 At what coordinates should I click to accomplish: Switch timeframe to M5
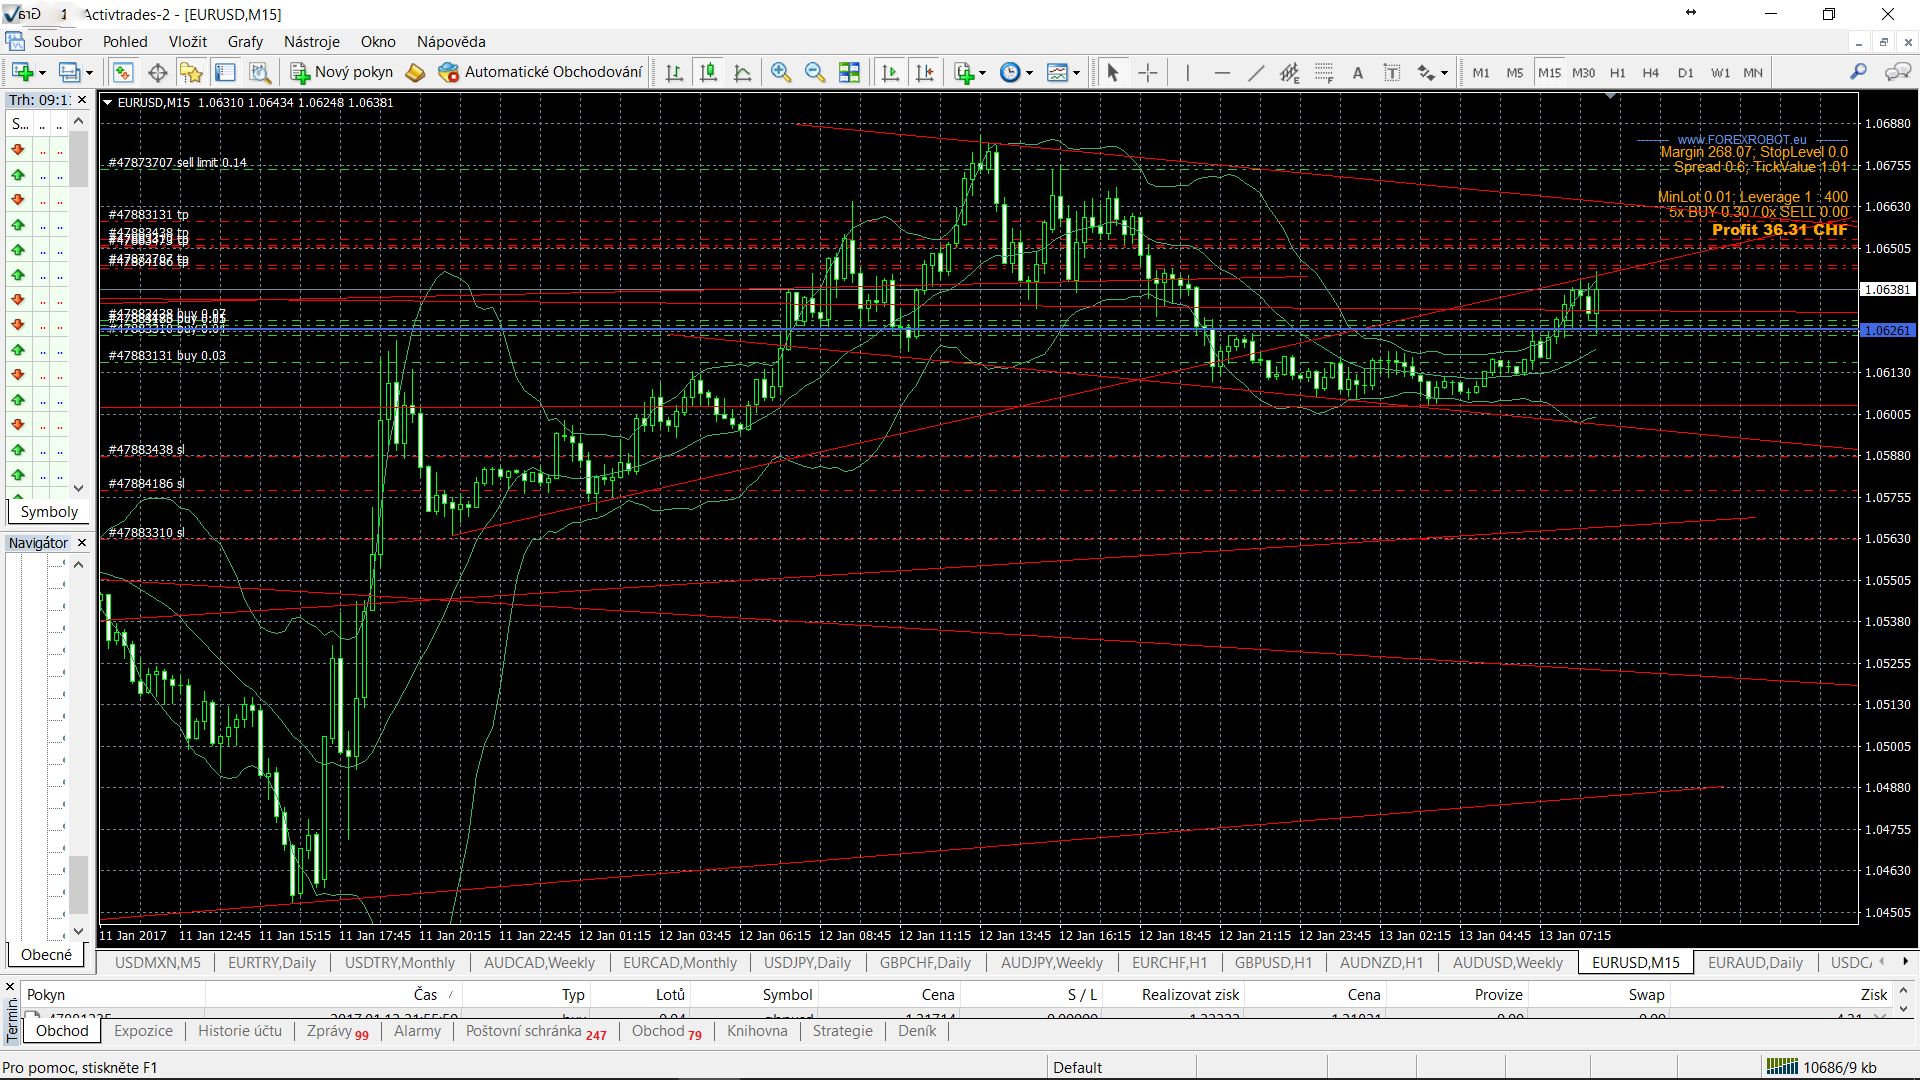[x=1515, y=72]
